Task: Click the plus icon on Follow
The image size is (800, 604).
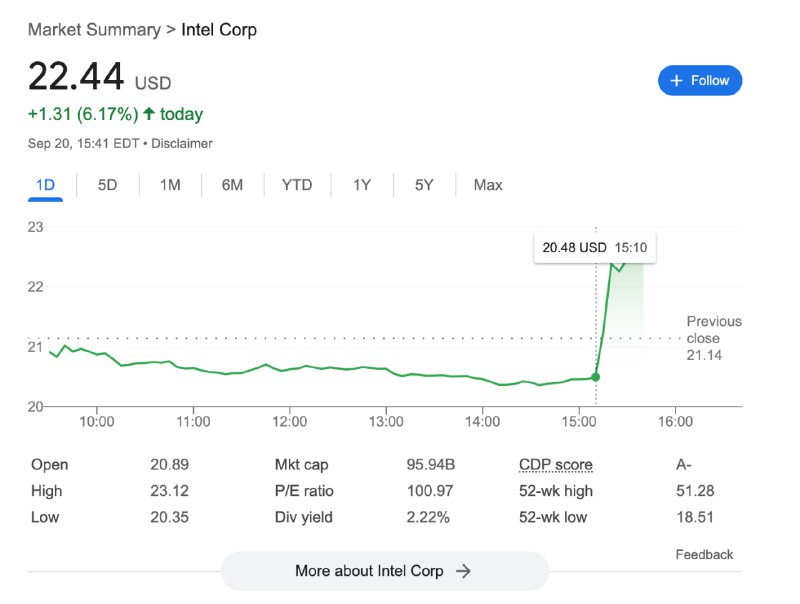Action: point(677,80)
